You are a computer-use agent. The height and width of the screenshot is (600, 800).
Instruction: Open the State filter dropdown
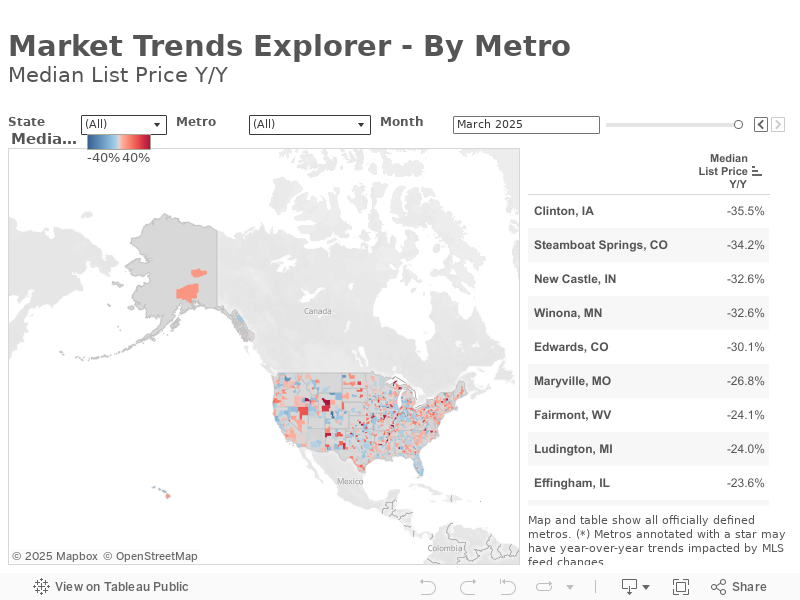(x=124, y=125)
